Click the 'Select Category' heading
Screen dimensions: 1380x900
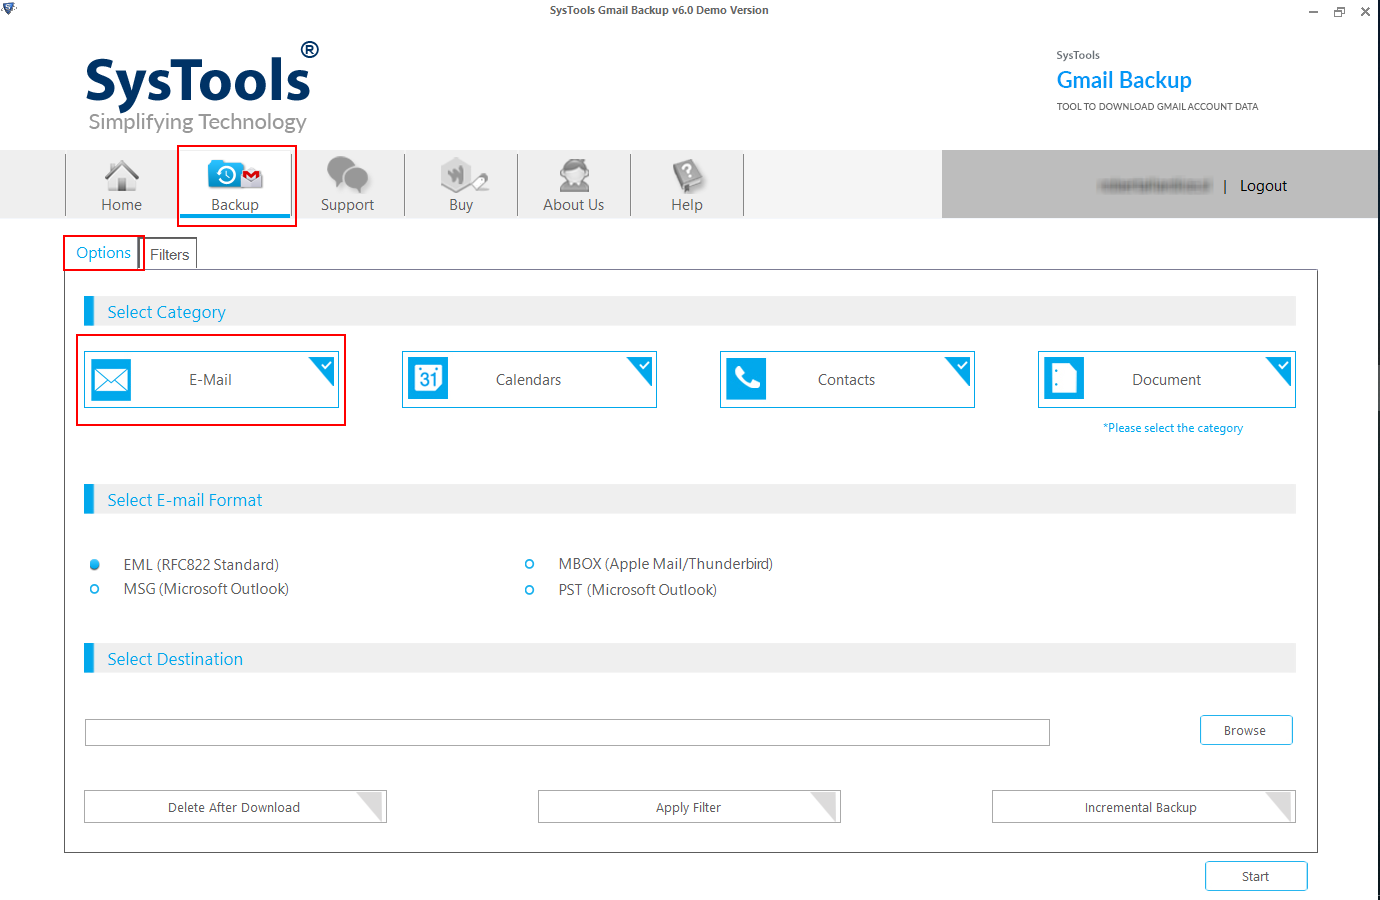(x=166, y=312)
